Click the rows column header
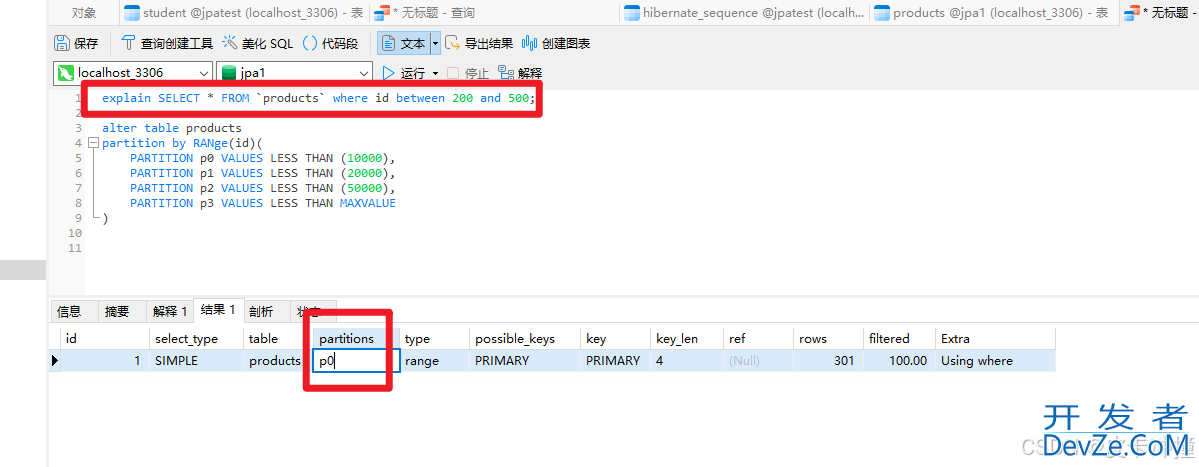Viewport: 1199px width, 467px height. point(829,339)
